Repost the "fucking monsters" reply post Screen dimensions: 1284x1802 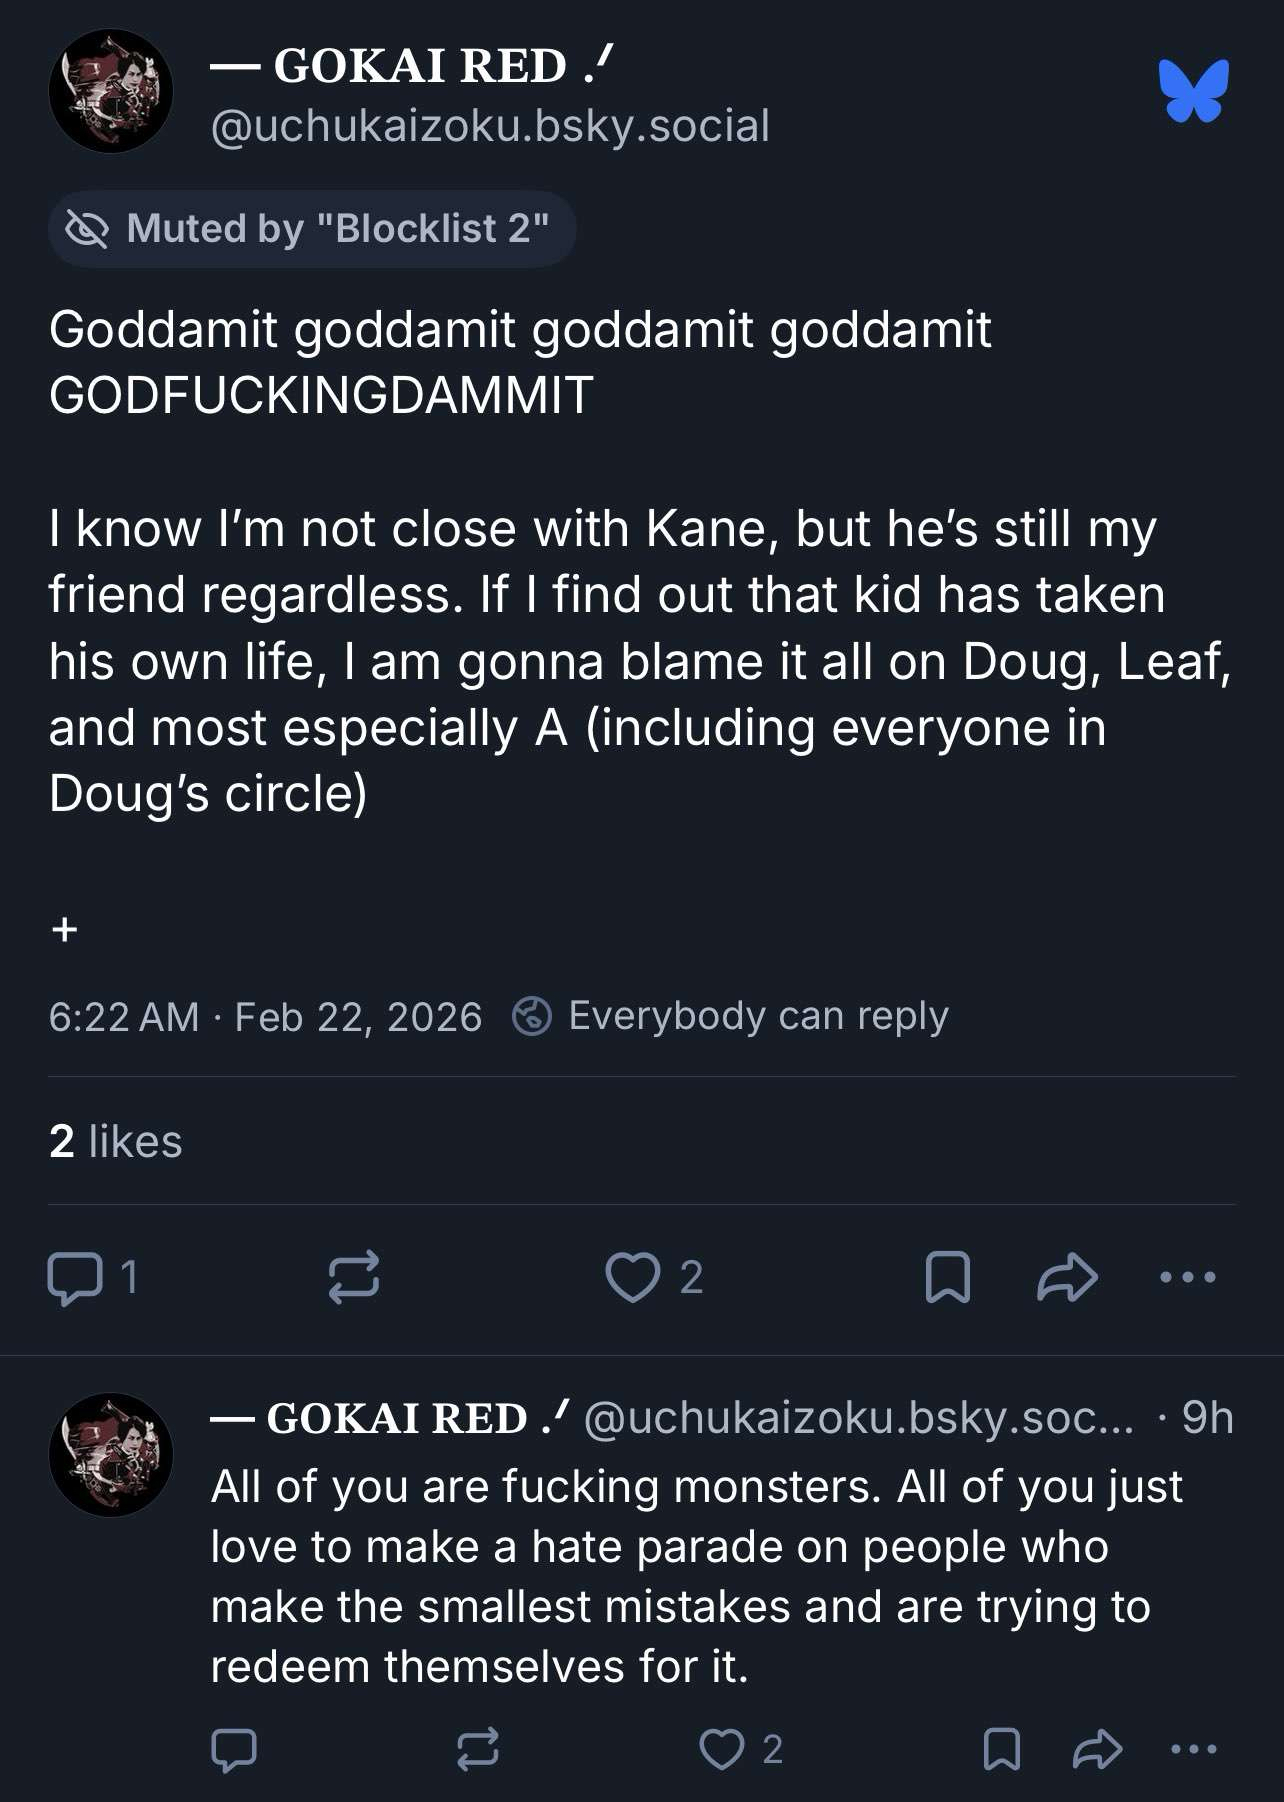tap(478, 1750)
